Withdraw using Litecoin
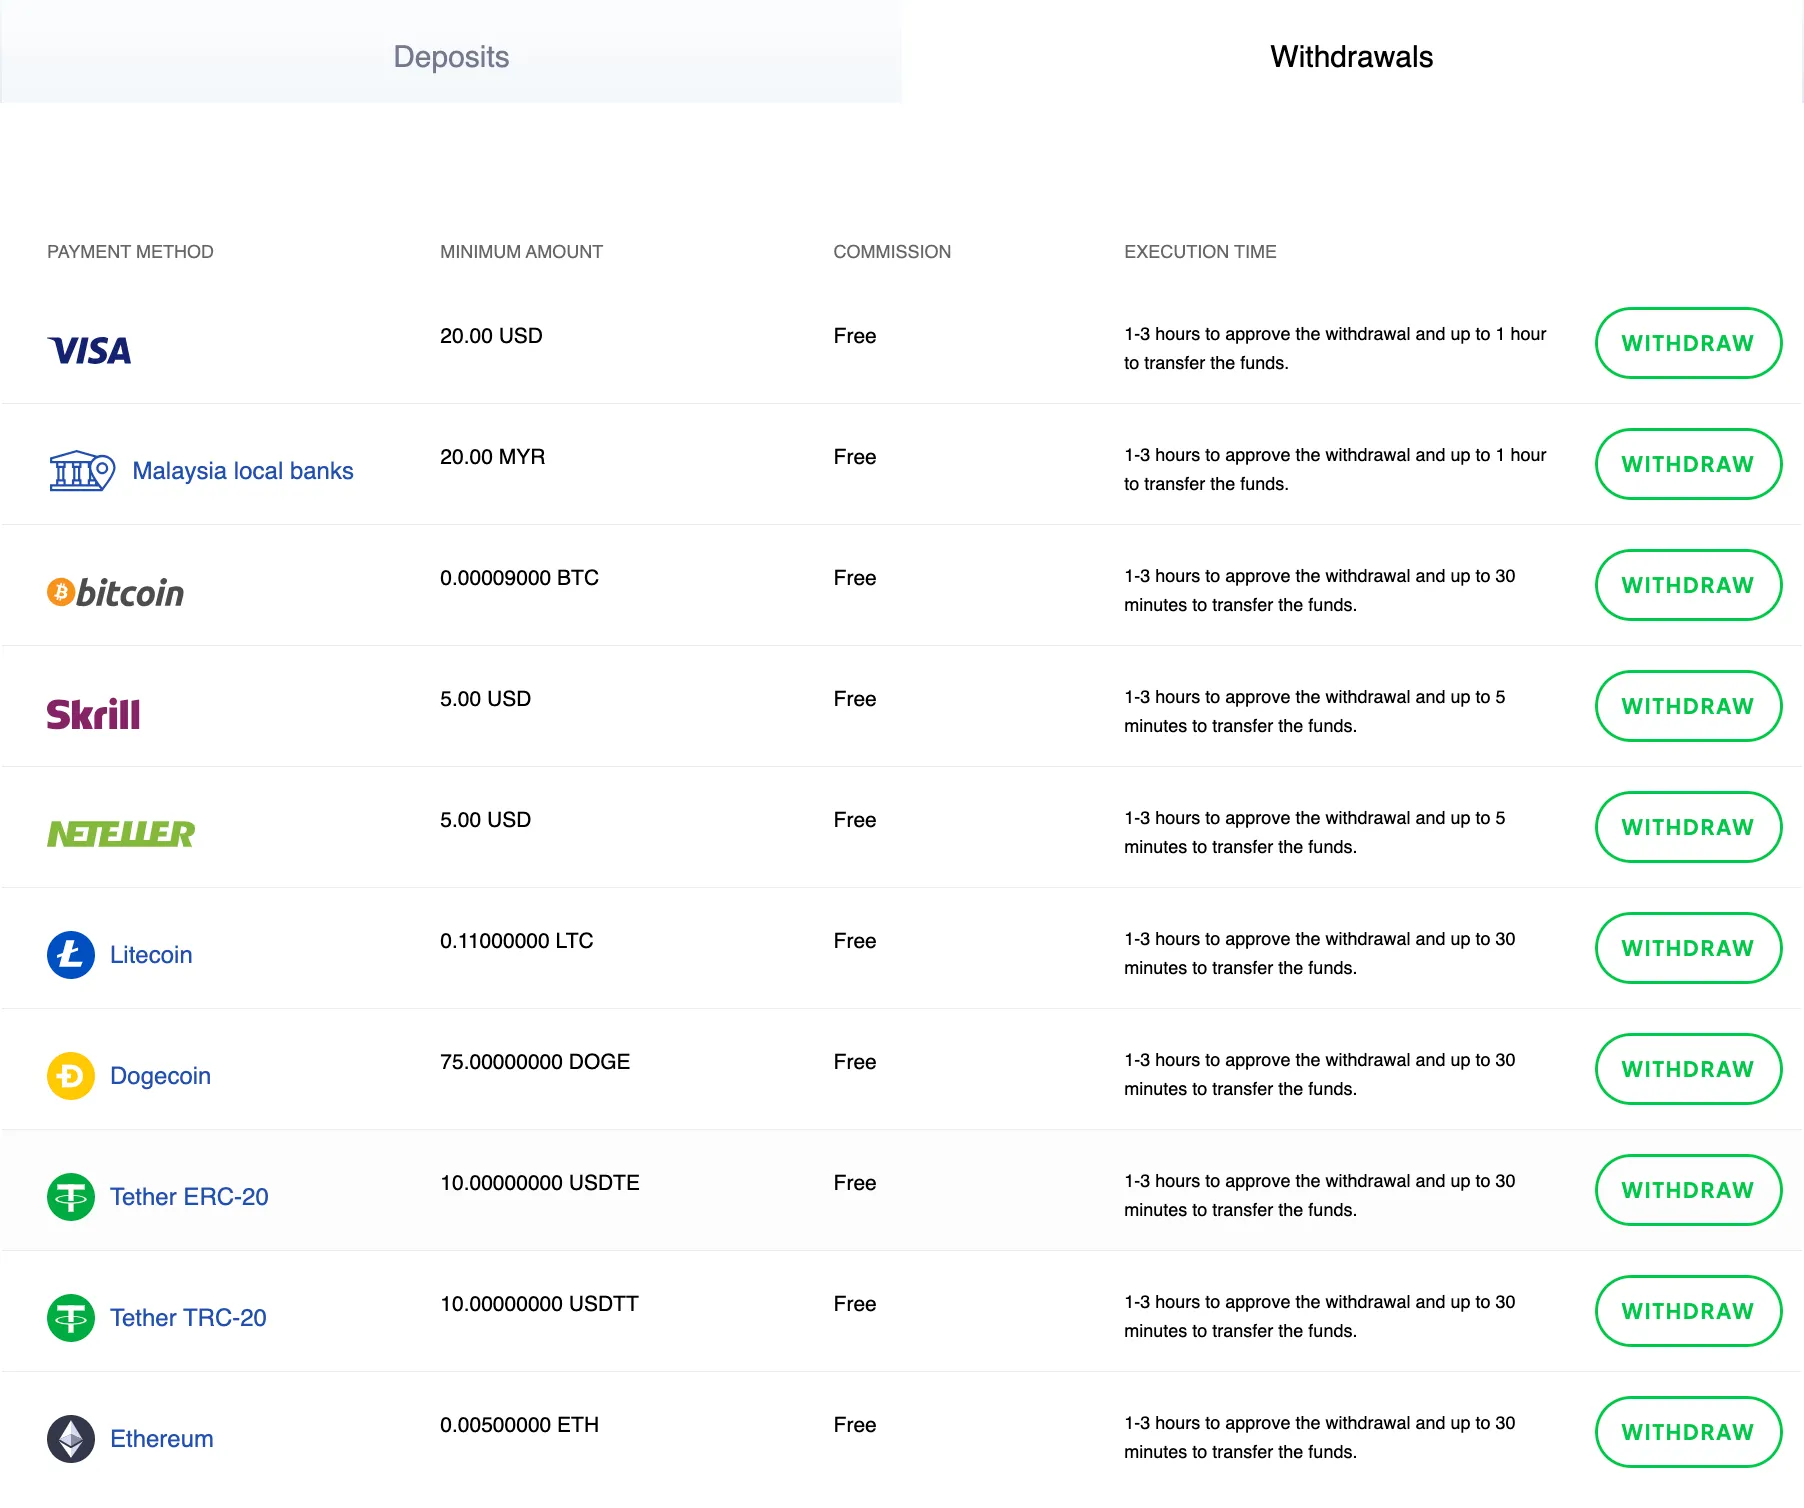 [1688, 948]
